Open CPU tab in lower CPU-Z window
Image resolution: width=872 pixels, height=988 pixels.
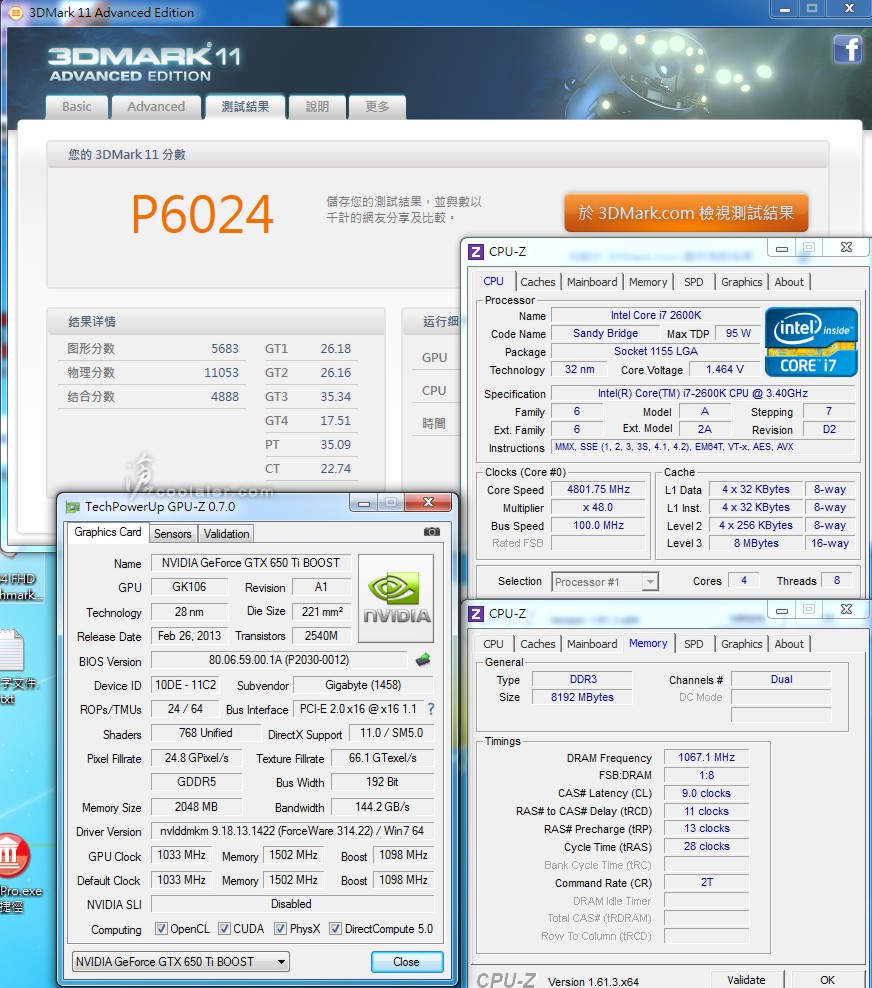click(x=493, y=644)
